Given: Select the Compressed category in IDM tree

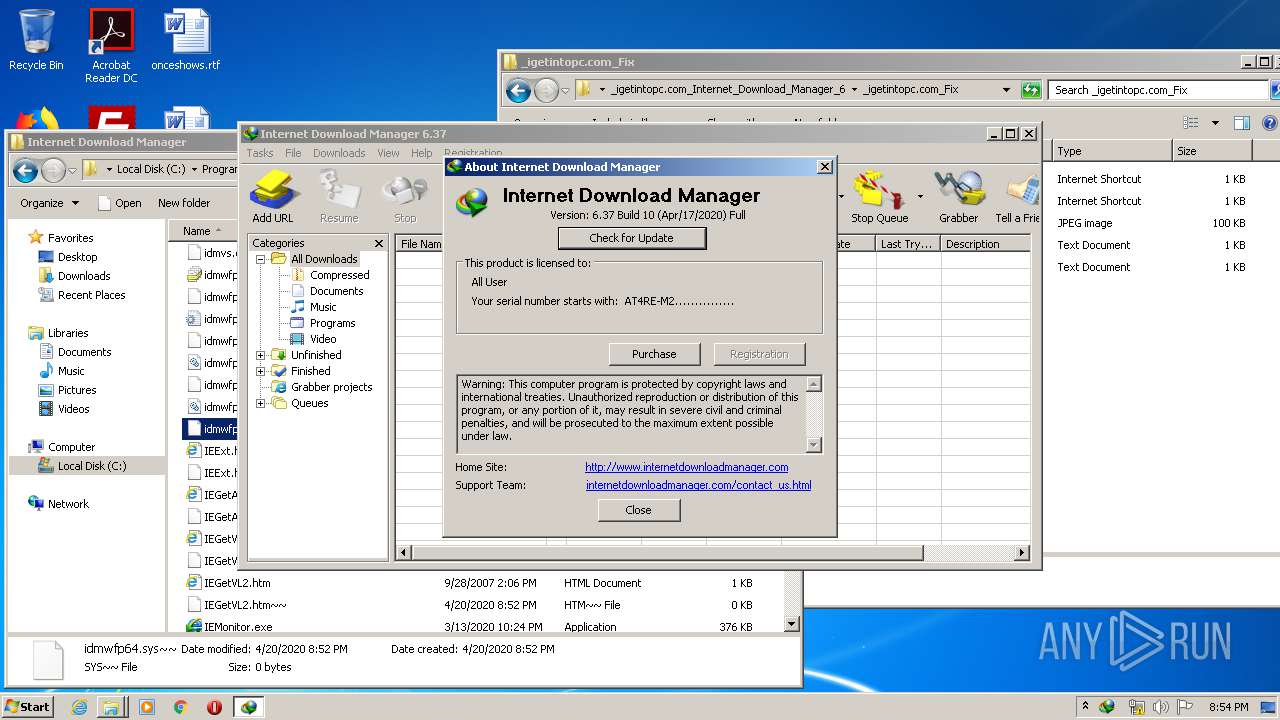Looking at the screenshot, I should point(339,275).
